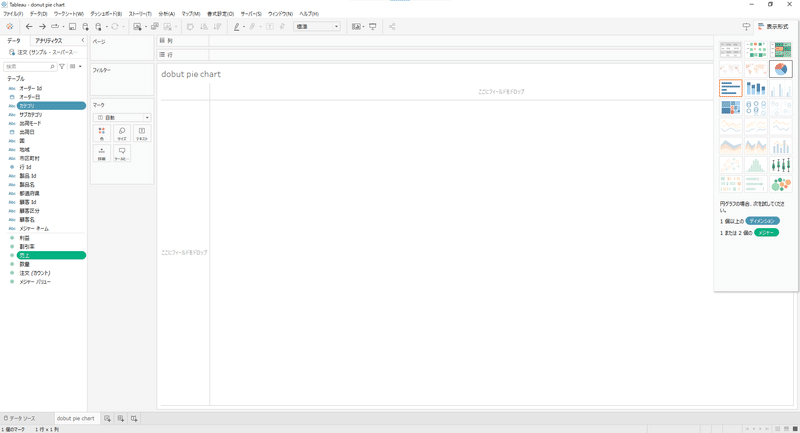The width and height of the screenshot is (800, 433).
Task: Select the highlight table in Show Me
Action: click(x=781, y=50)
